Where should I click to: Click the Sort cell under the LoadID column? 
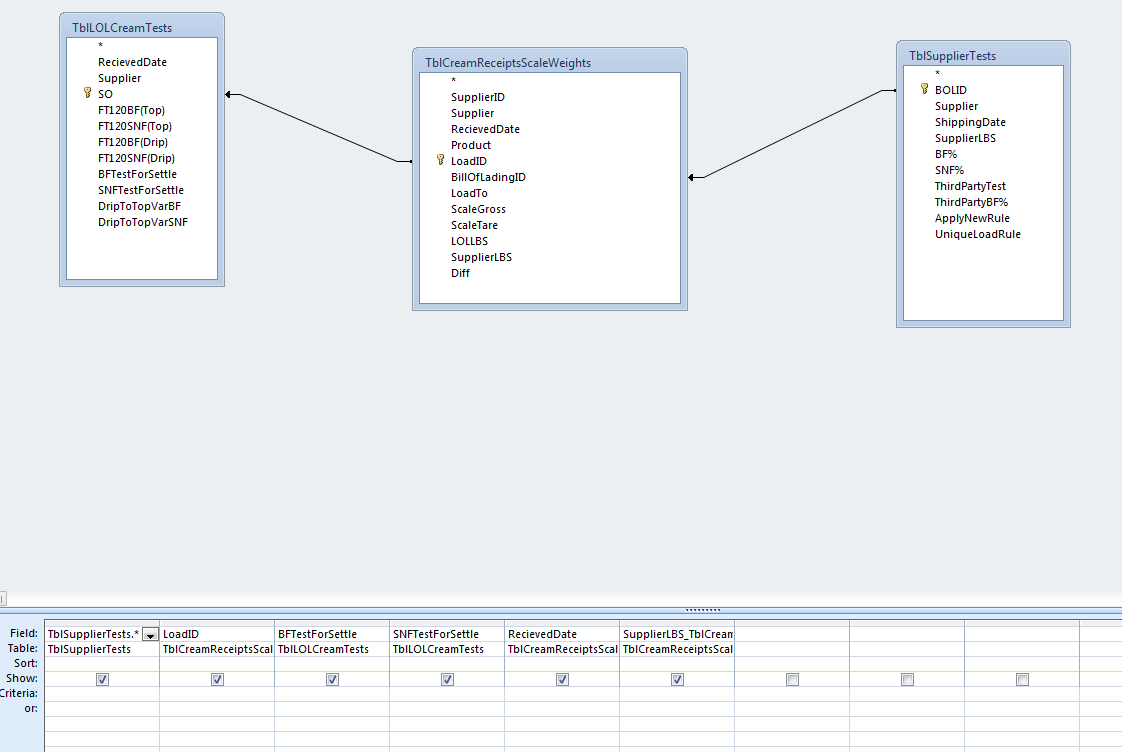pyautogui.click(x=217, y=664)
